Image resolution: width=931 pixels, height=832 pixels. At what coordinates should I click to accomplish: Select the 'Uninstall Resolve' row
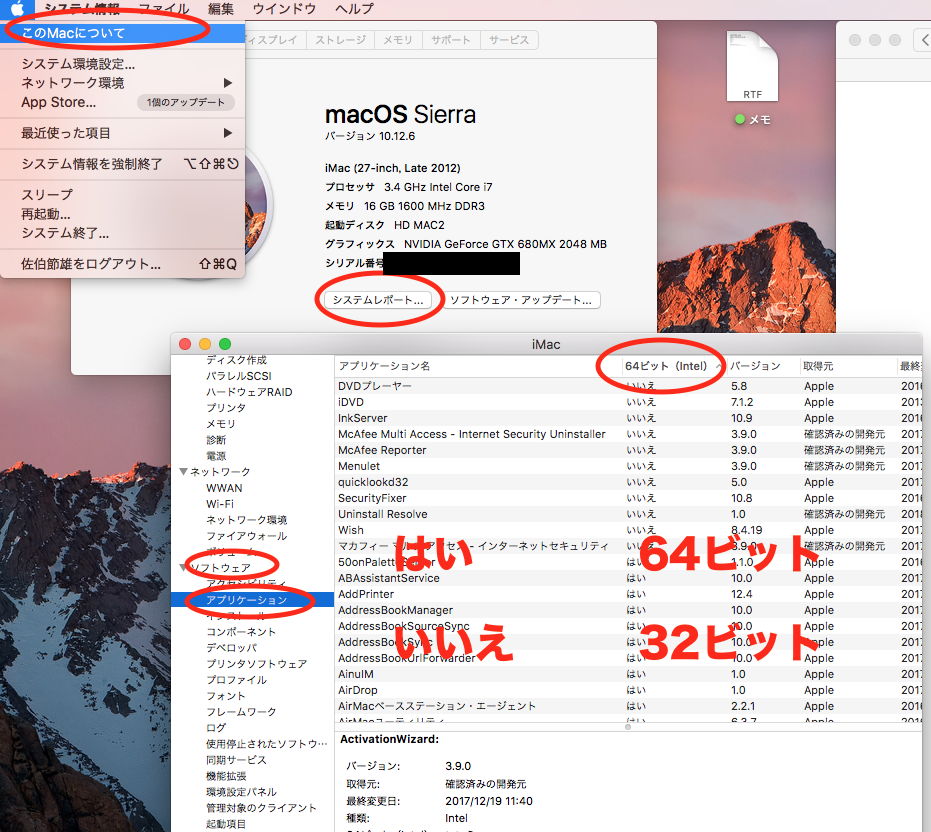point(628,514)
